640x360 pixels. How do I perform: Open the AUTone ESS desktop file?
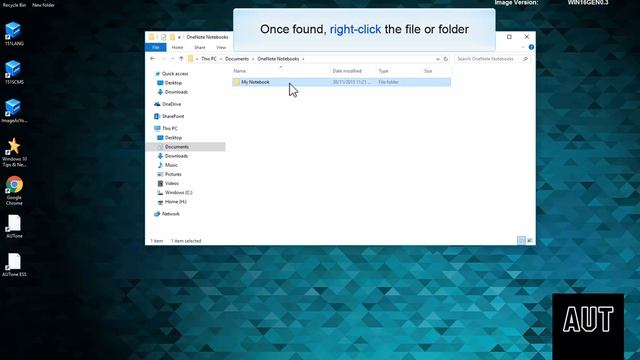click(14, 264)
